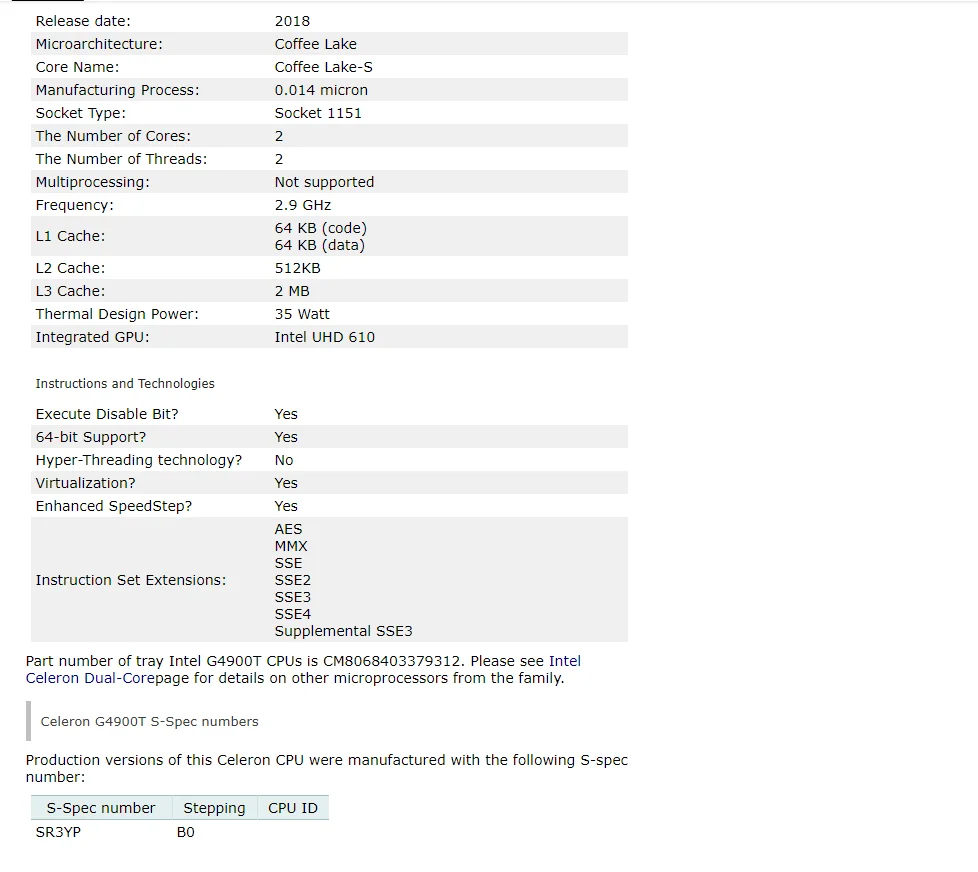Click the 'Hyper-Threading technology?' label
The height and width of the screenshot is (872, 978).
[x=138, y=460]
